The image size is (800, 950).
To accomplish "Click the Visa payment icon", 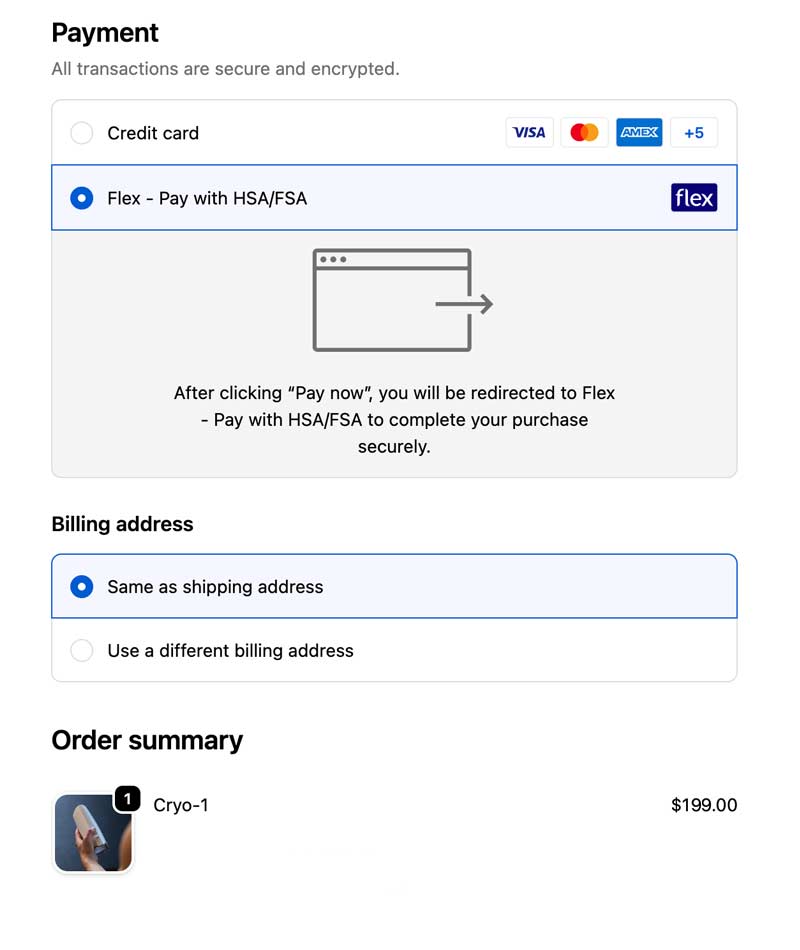I will pos(529,132).
